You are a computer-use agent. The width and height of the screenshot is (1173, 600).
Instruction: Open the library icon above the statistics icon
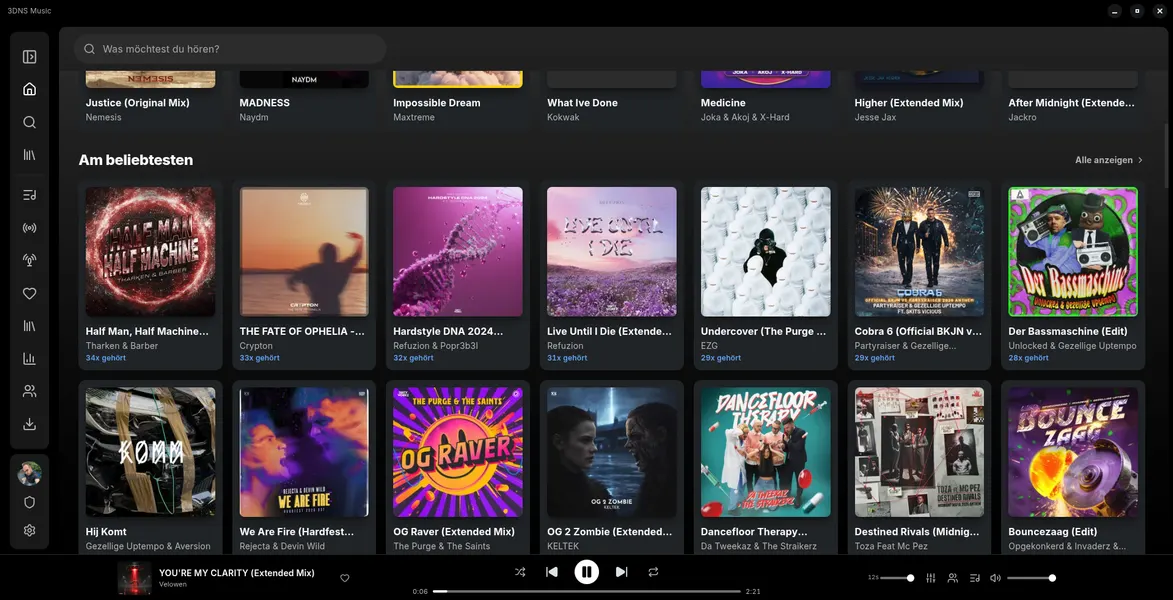pos(29,326)
